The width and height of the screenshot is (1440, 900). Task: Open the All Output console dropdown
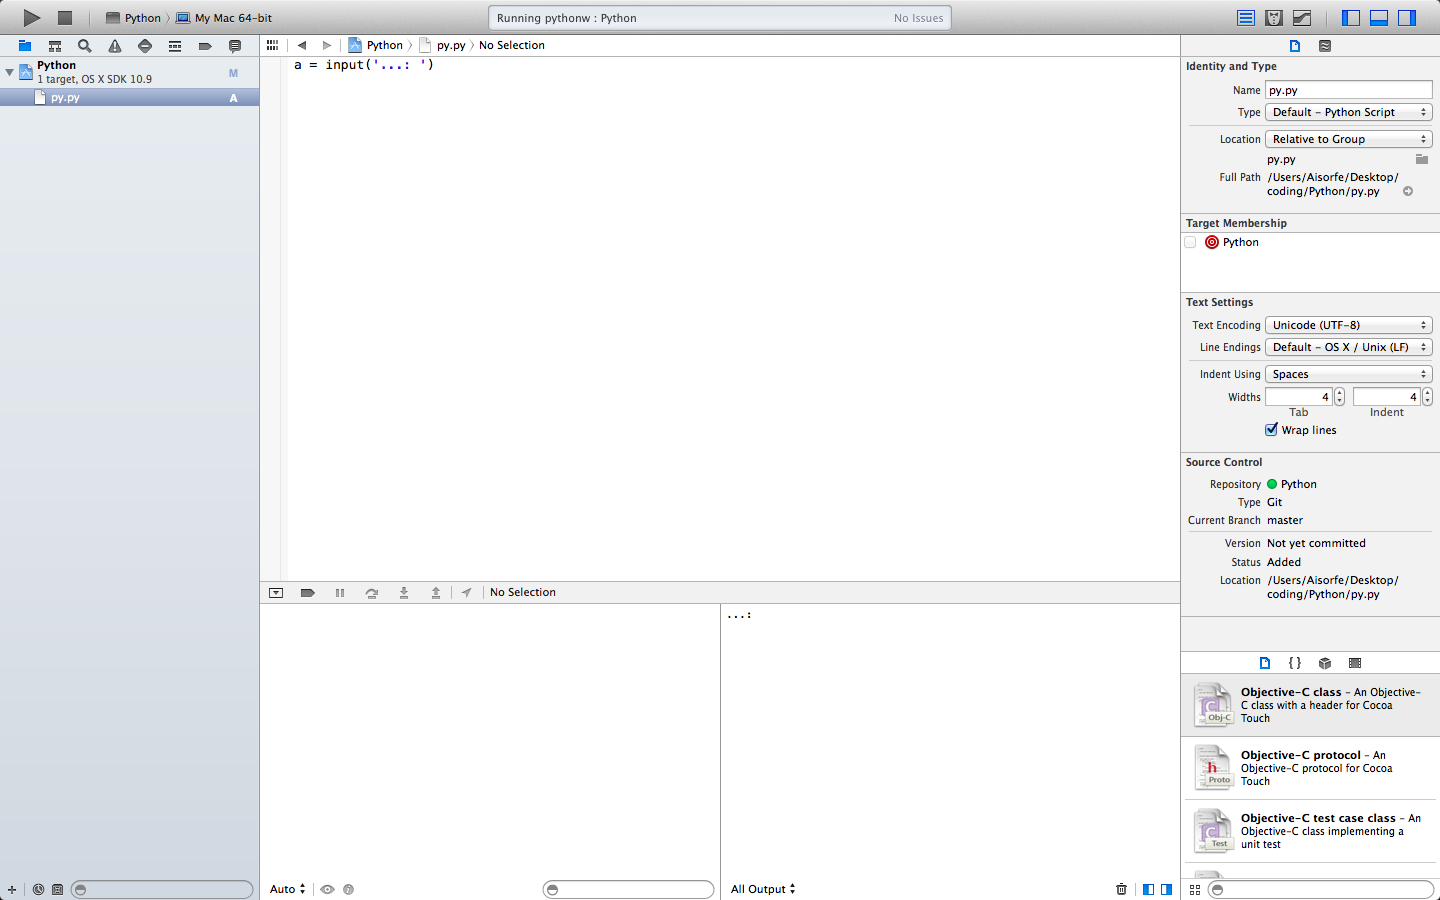(763, 889)
